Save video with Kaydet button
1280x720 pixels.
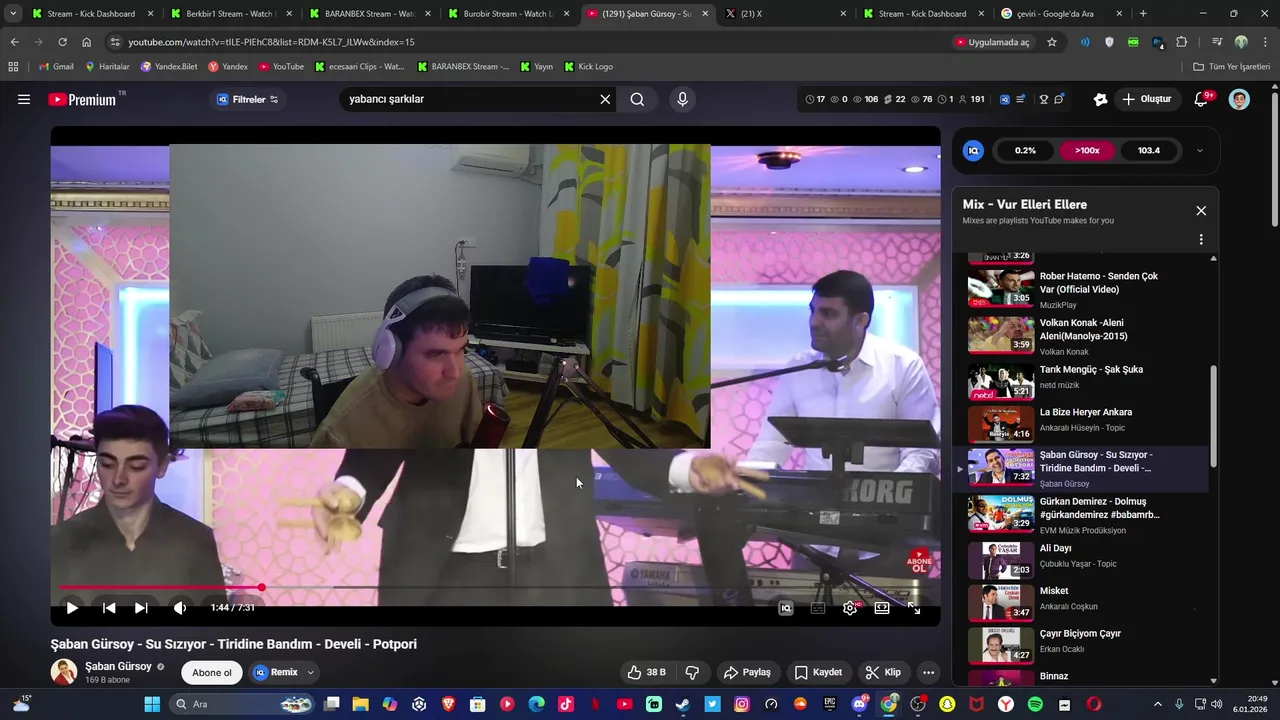[x=818, y=672]
